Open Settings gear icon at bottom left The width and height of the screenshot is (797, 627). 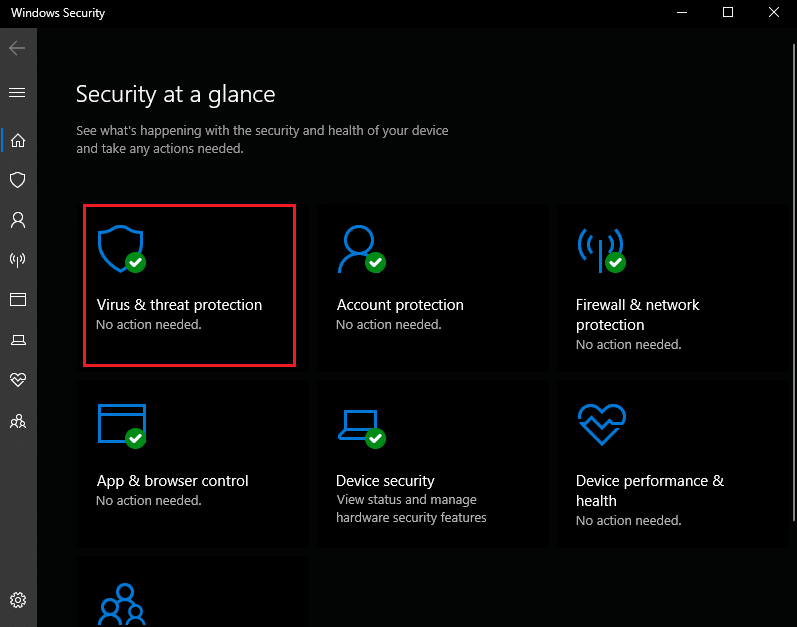(18, 600)
